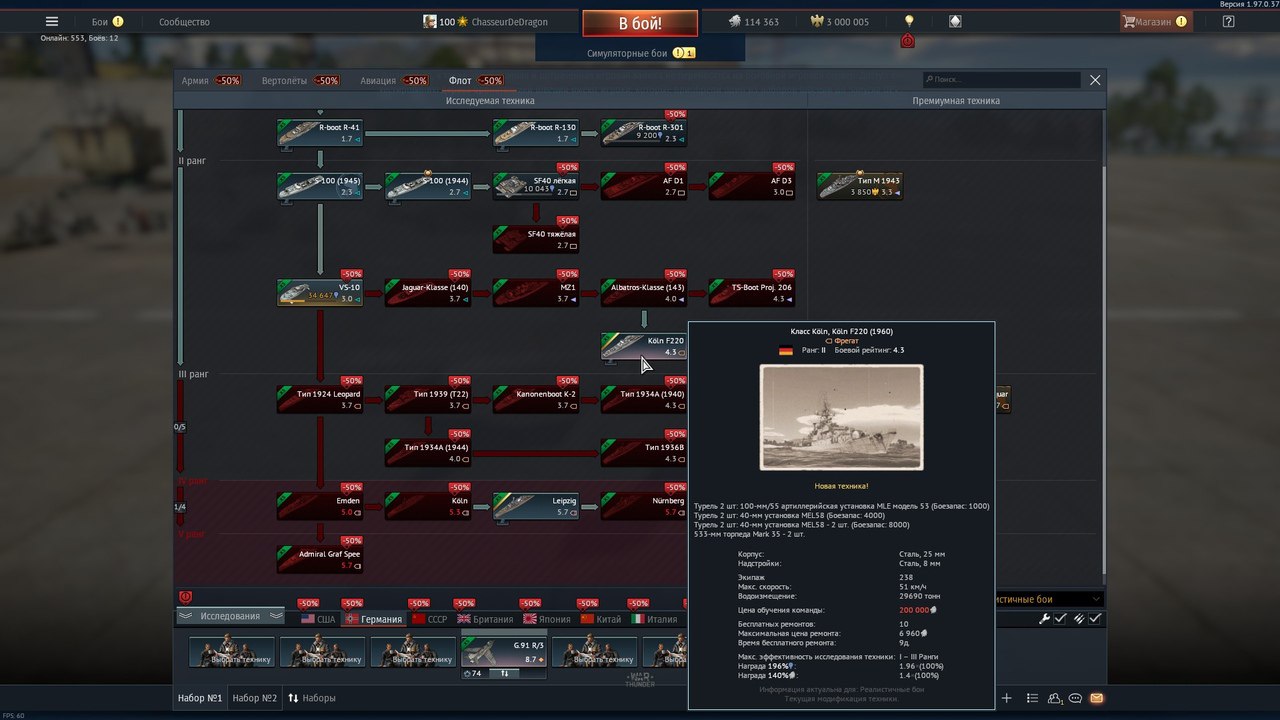Click the Golden Eagles currency icon

pyautogui.click(x=815, y=21)
